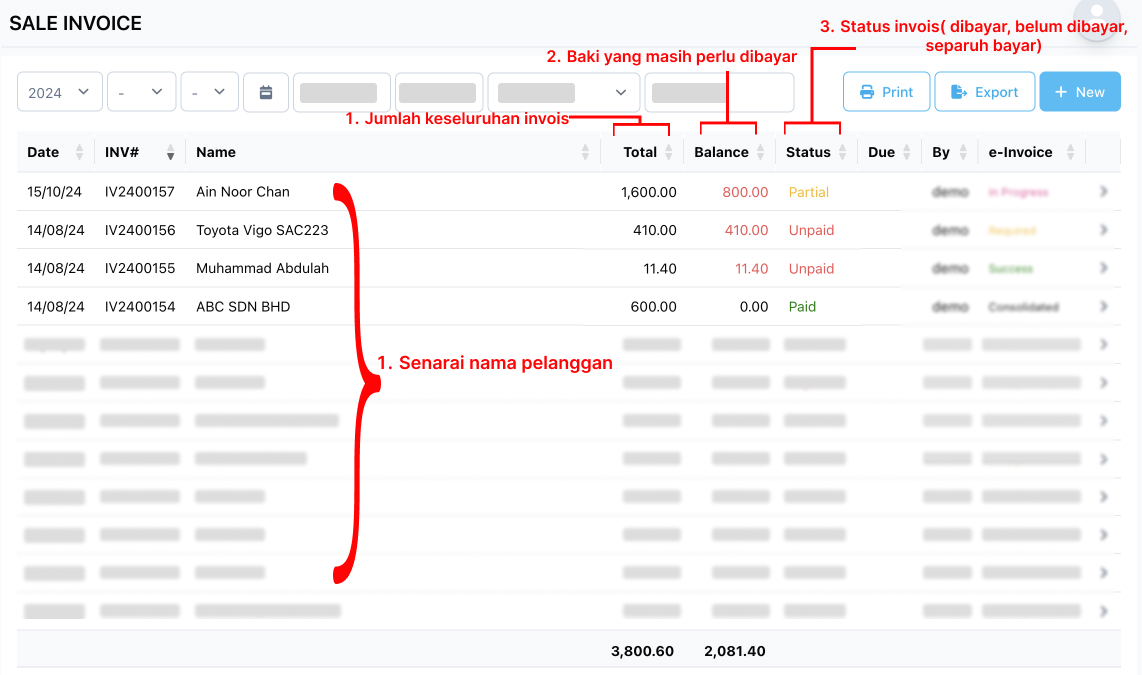Viewport: 1142px width, 675px height.
Task: Select invoice number IV2400154
Action: 140,307
